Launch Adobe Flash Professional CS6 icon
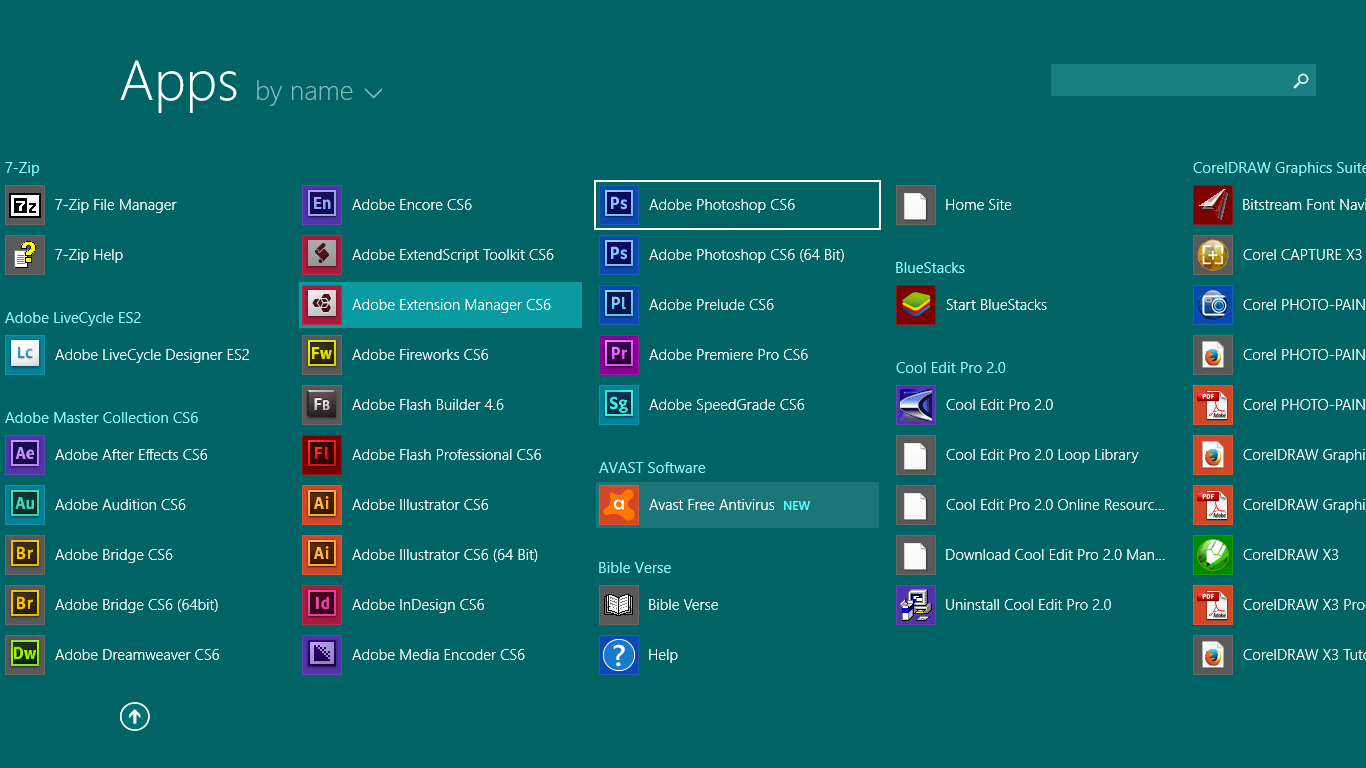The height and width of the screenshot is (768, 1366). click(322, 455)
